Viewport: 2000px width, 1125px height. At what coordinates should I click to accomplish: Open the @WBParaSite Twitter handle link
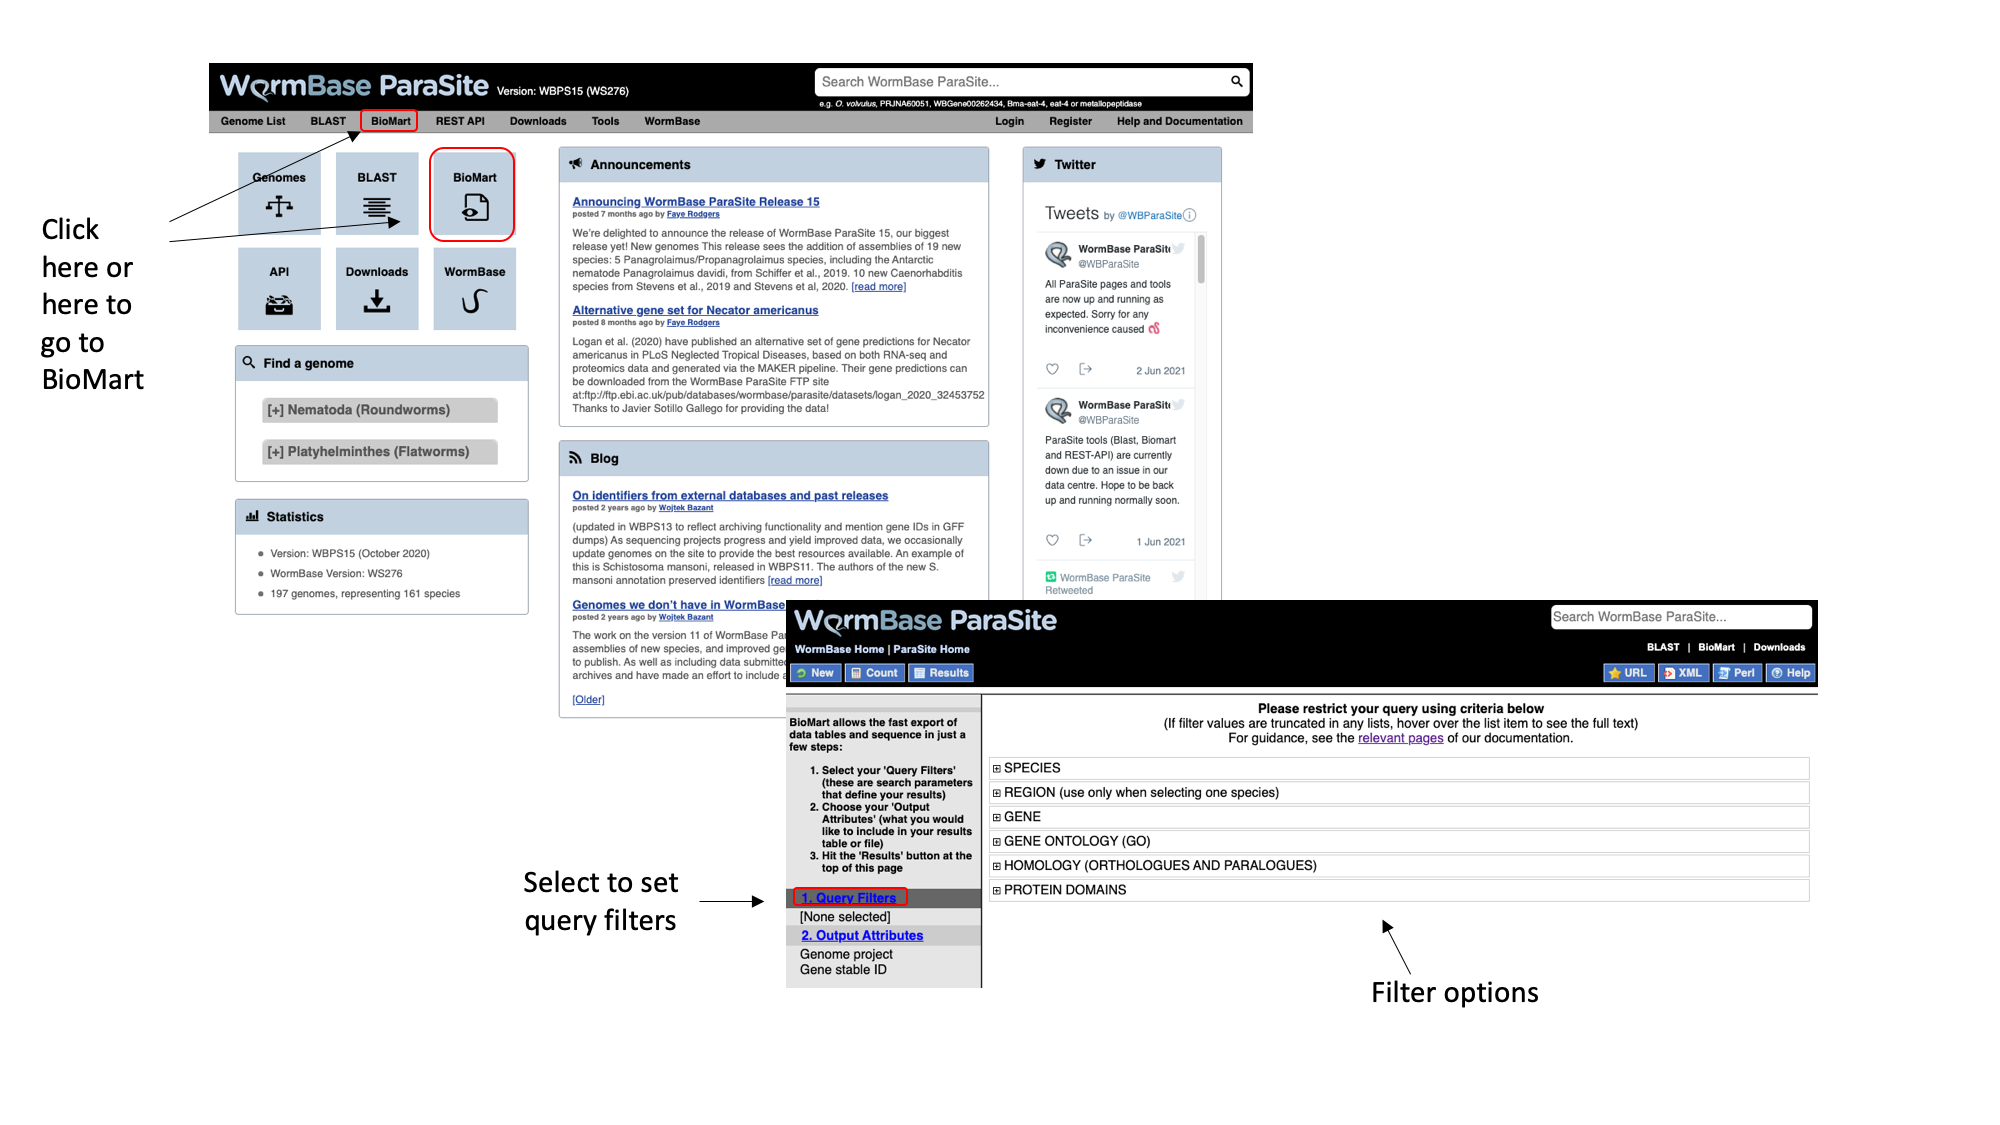tap(1150, 215)
